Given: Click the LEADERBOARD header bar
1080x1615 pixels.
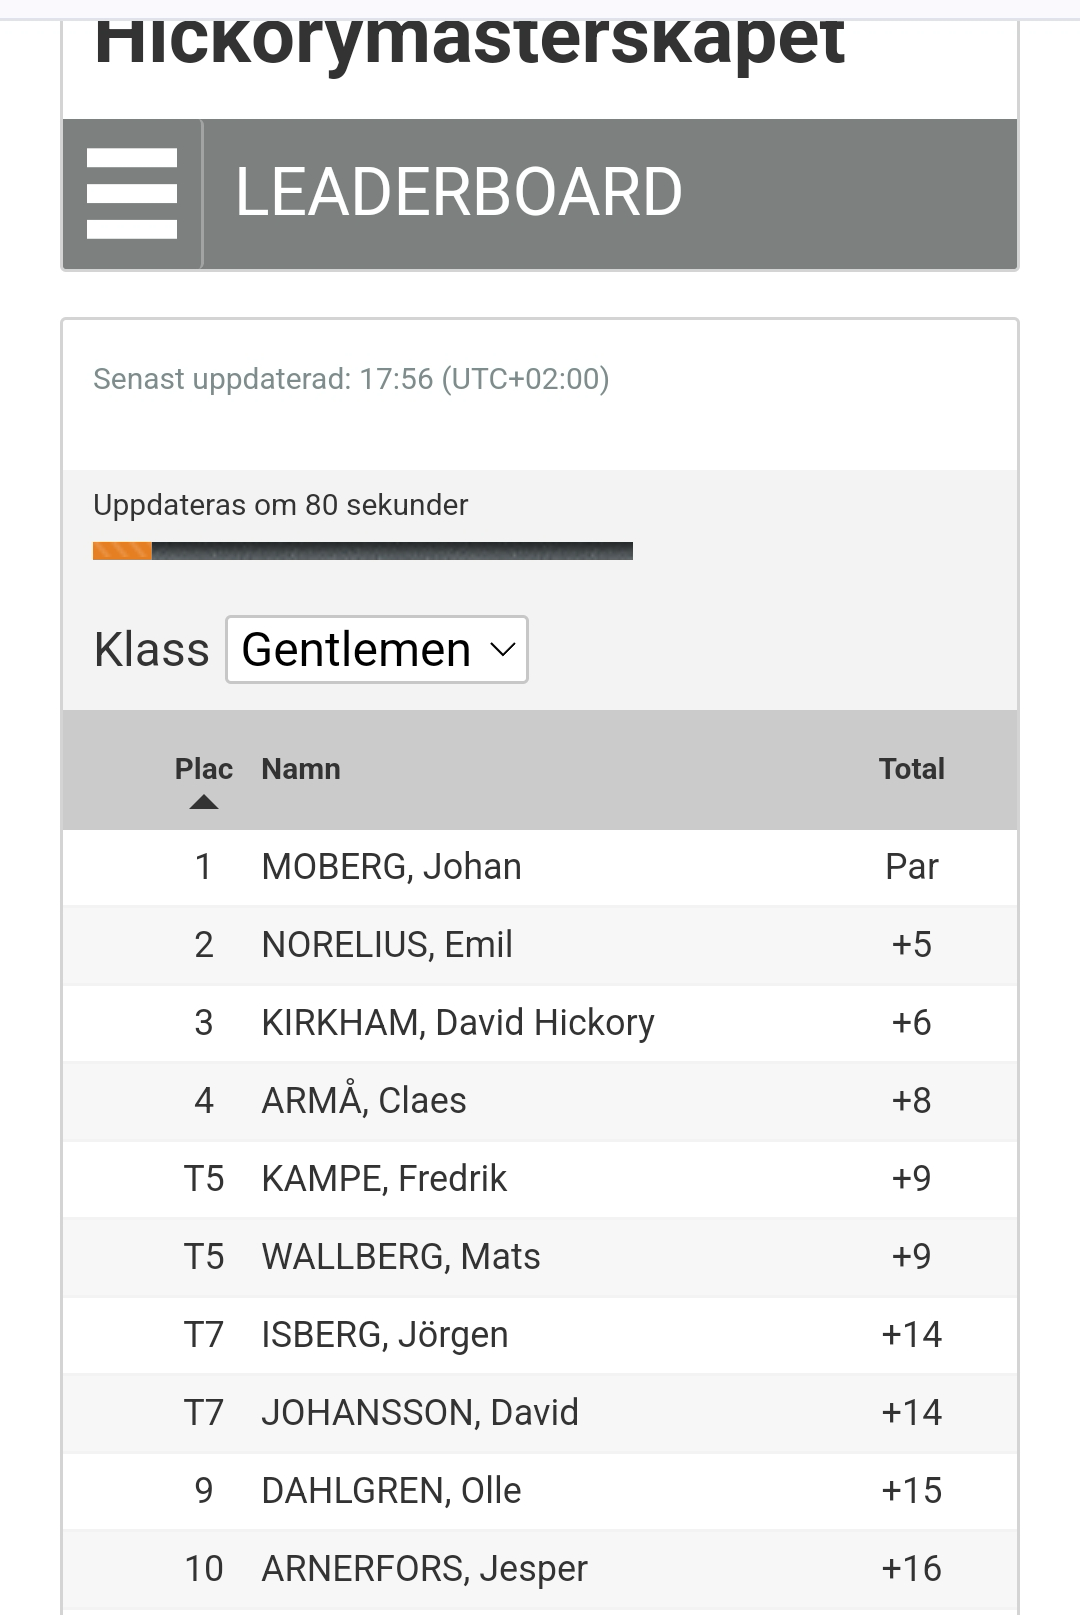Looking at the screenshot, I should [x=540, y=194].
